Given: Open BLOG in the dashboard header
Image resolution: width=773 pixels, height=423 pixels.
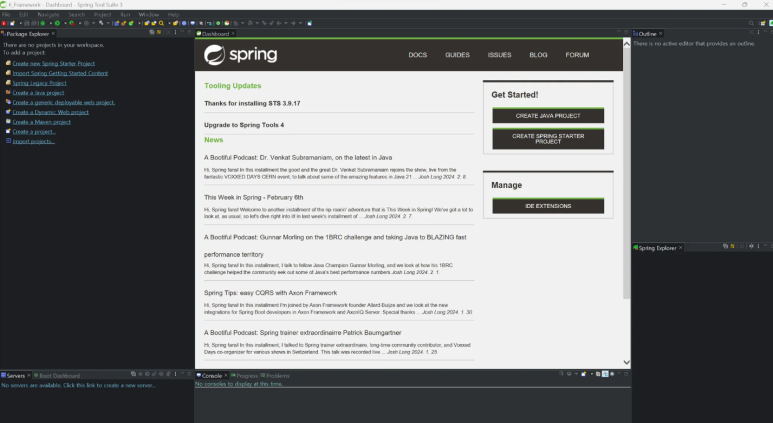Looking at the screenshot, I should click(538, 55).
